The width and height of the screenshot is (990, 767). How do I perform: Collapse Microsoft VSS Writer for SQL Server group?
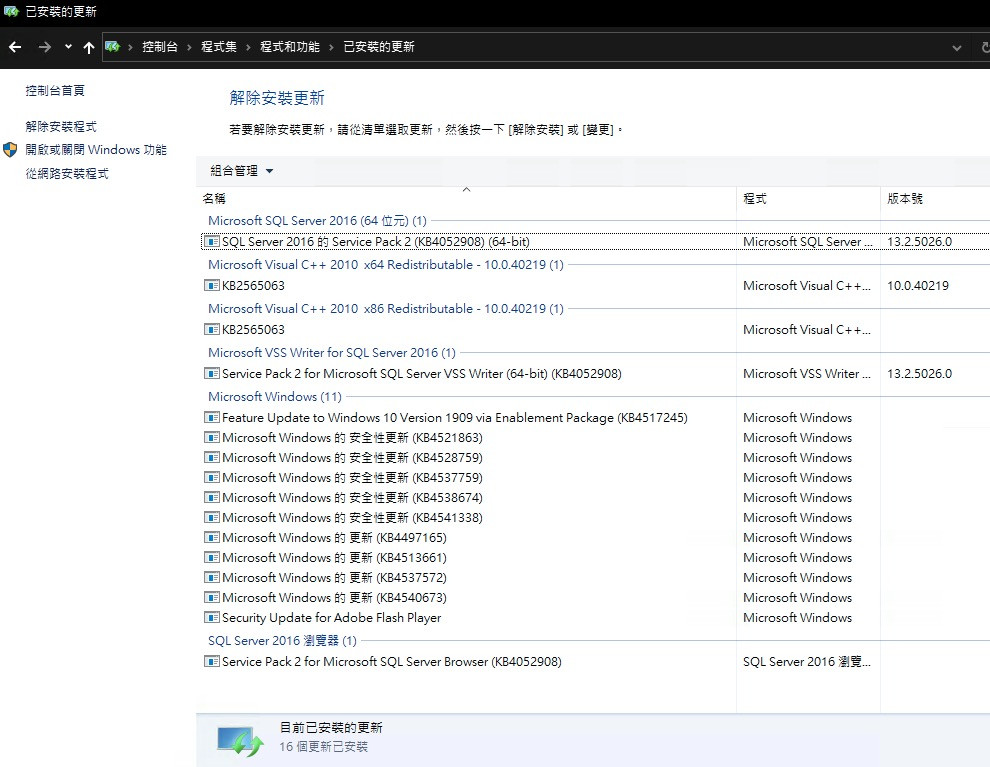point(331,352)
